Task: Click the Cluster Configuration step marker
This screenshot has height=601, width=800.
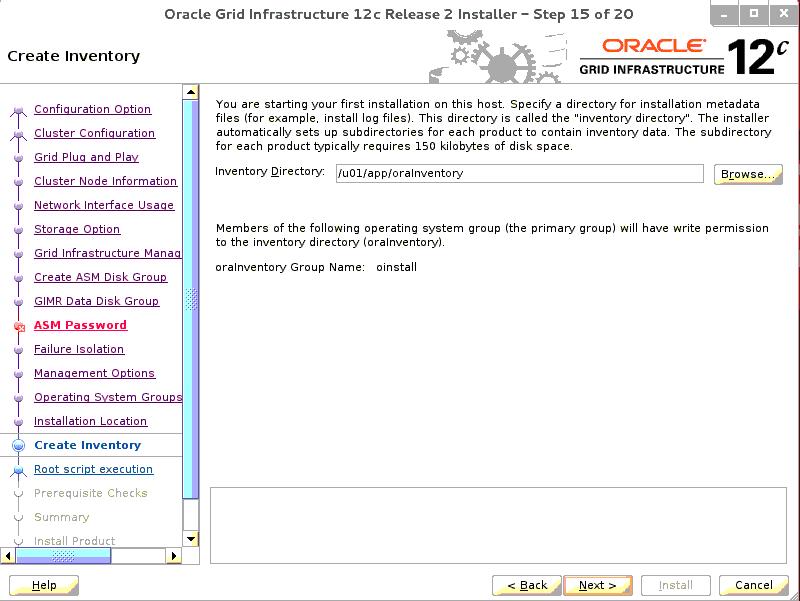Action: (x=18, y=134)
